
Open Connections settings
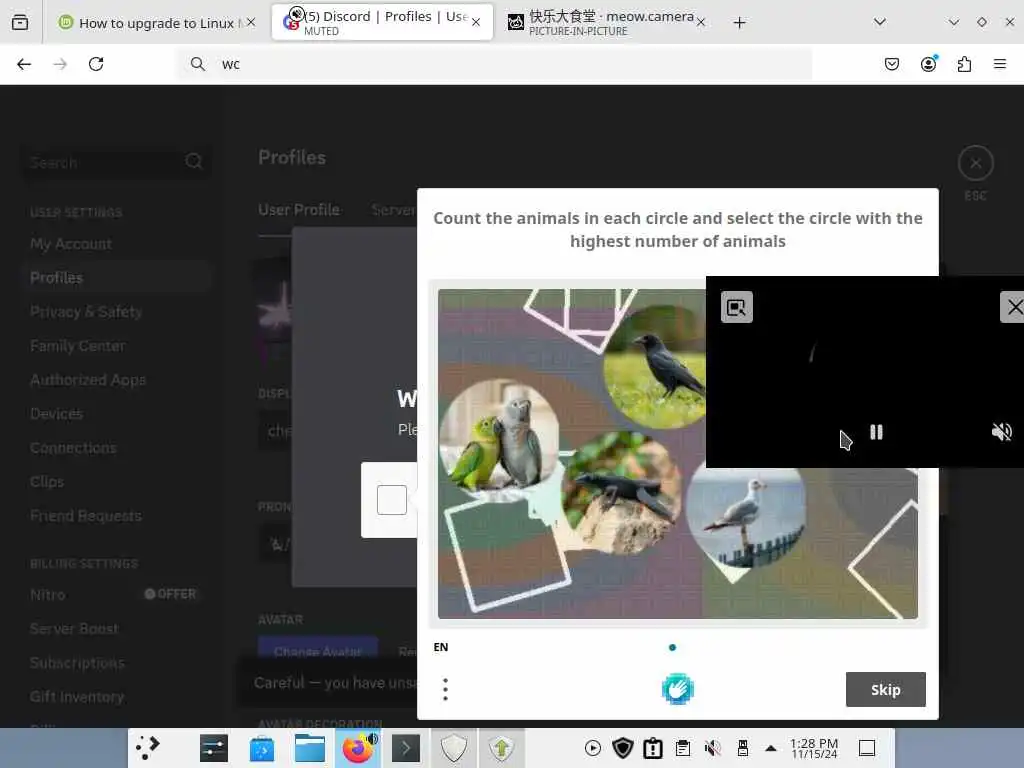(73, 448)
